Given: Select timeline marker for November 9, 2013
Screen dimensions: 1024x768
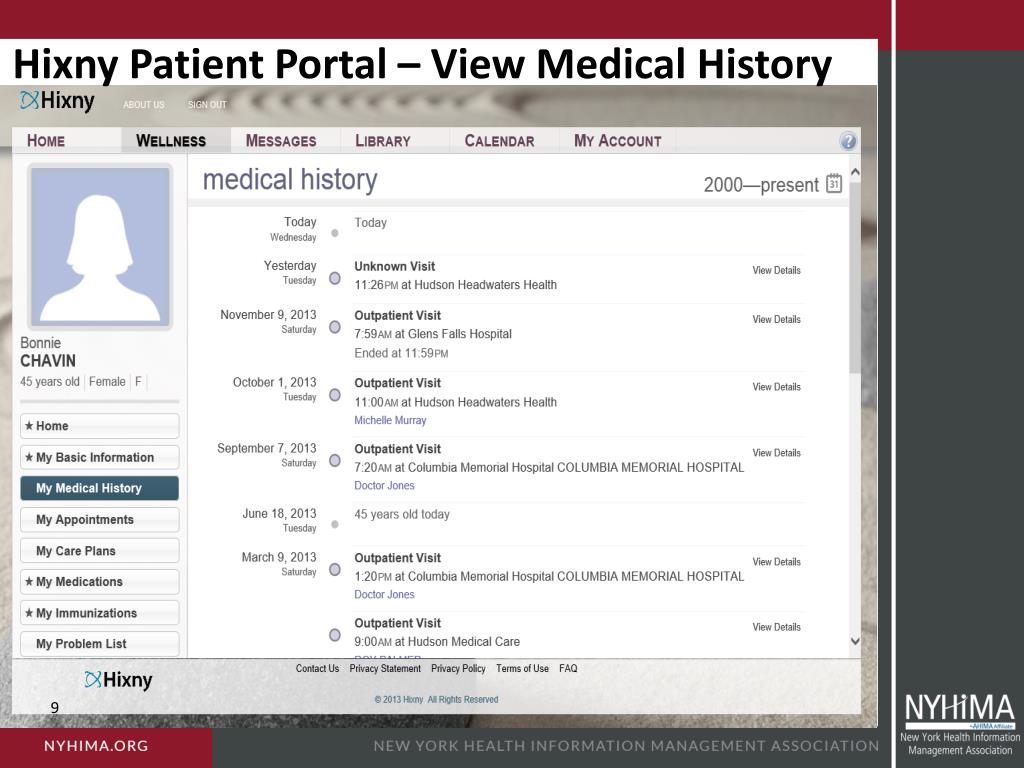Looking at the screenshot, I should (x=334, y=327).
